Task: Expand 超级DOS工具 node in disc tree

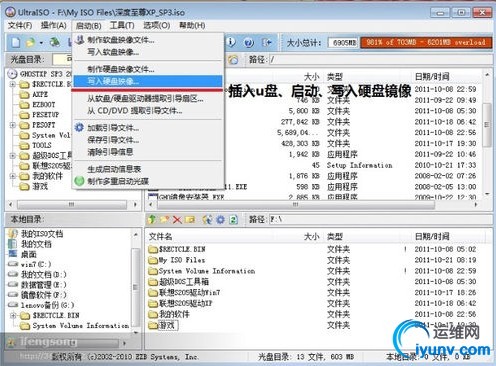Action: tap(12, 155)
